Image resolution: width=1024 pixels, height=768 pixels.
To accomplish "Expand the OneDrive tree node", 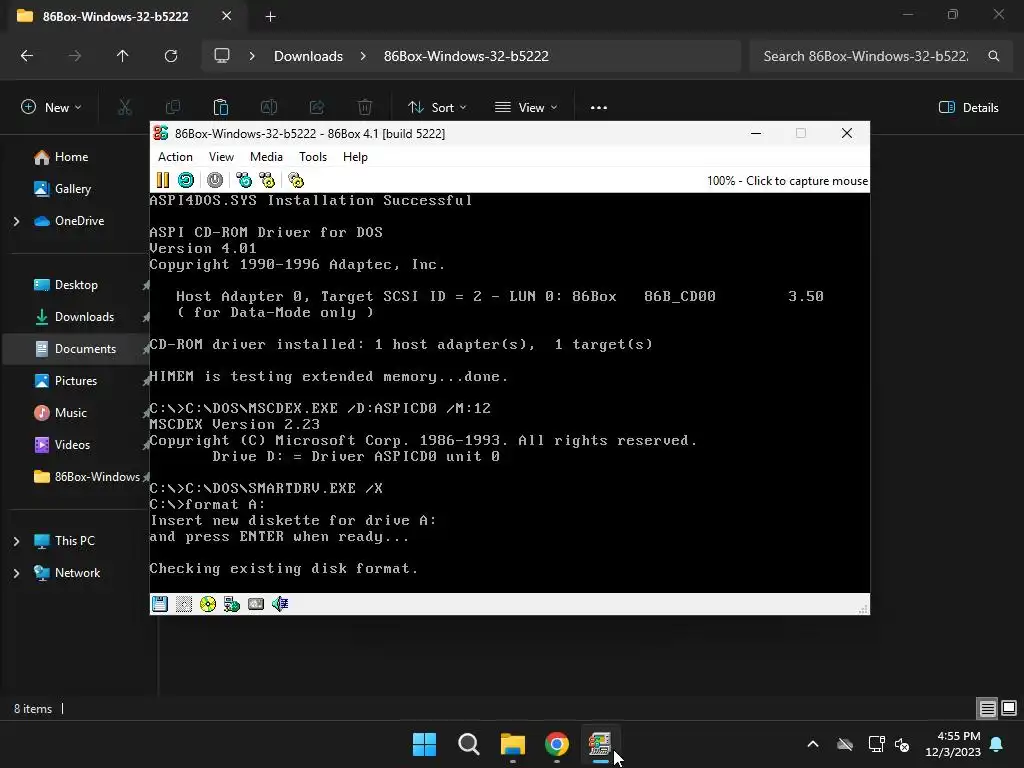I will (x=16, y=221).
